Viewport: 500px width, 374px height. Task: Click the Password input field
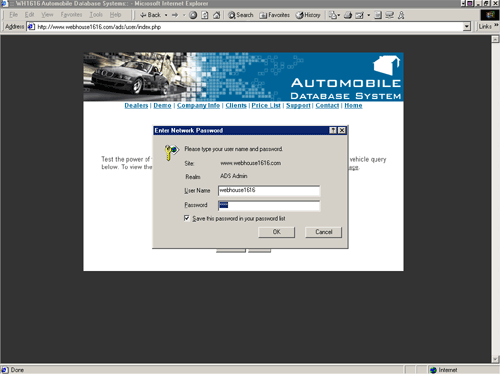coord(269,205)
